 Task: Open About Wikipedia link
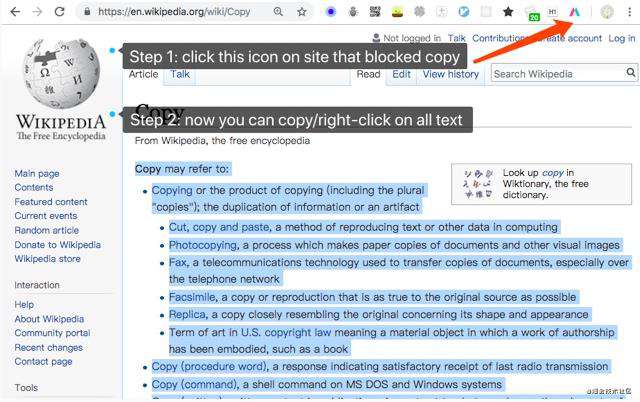(49, 319)
